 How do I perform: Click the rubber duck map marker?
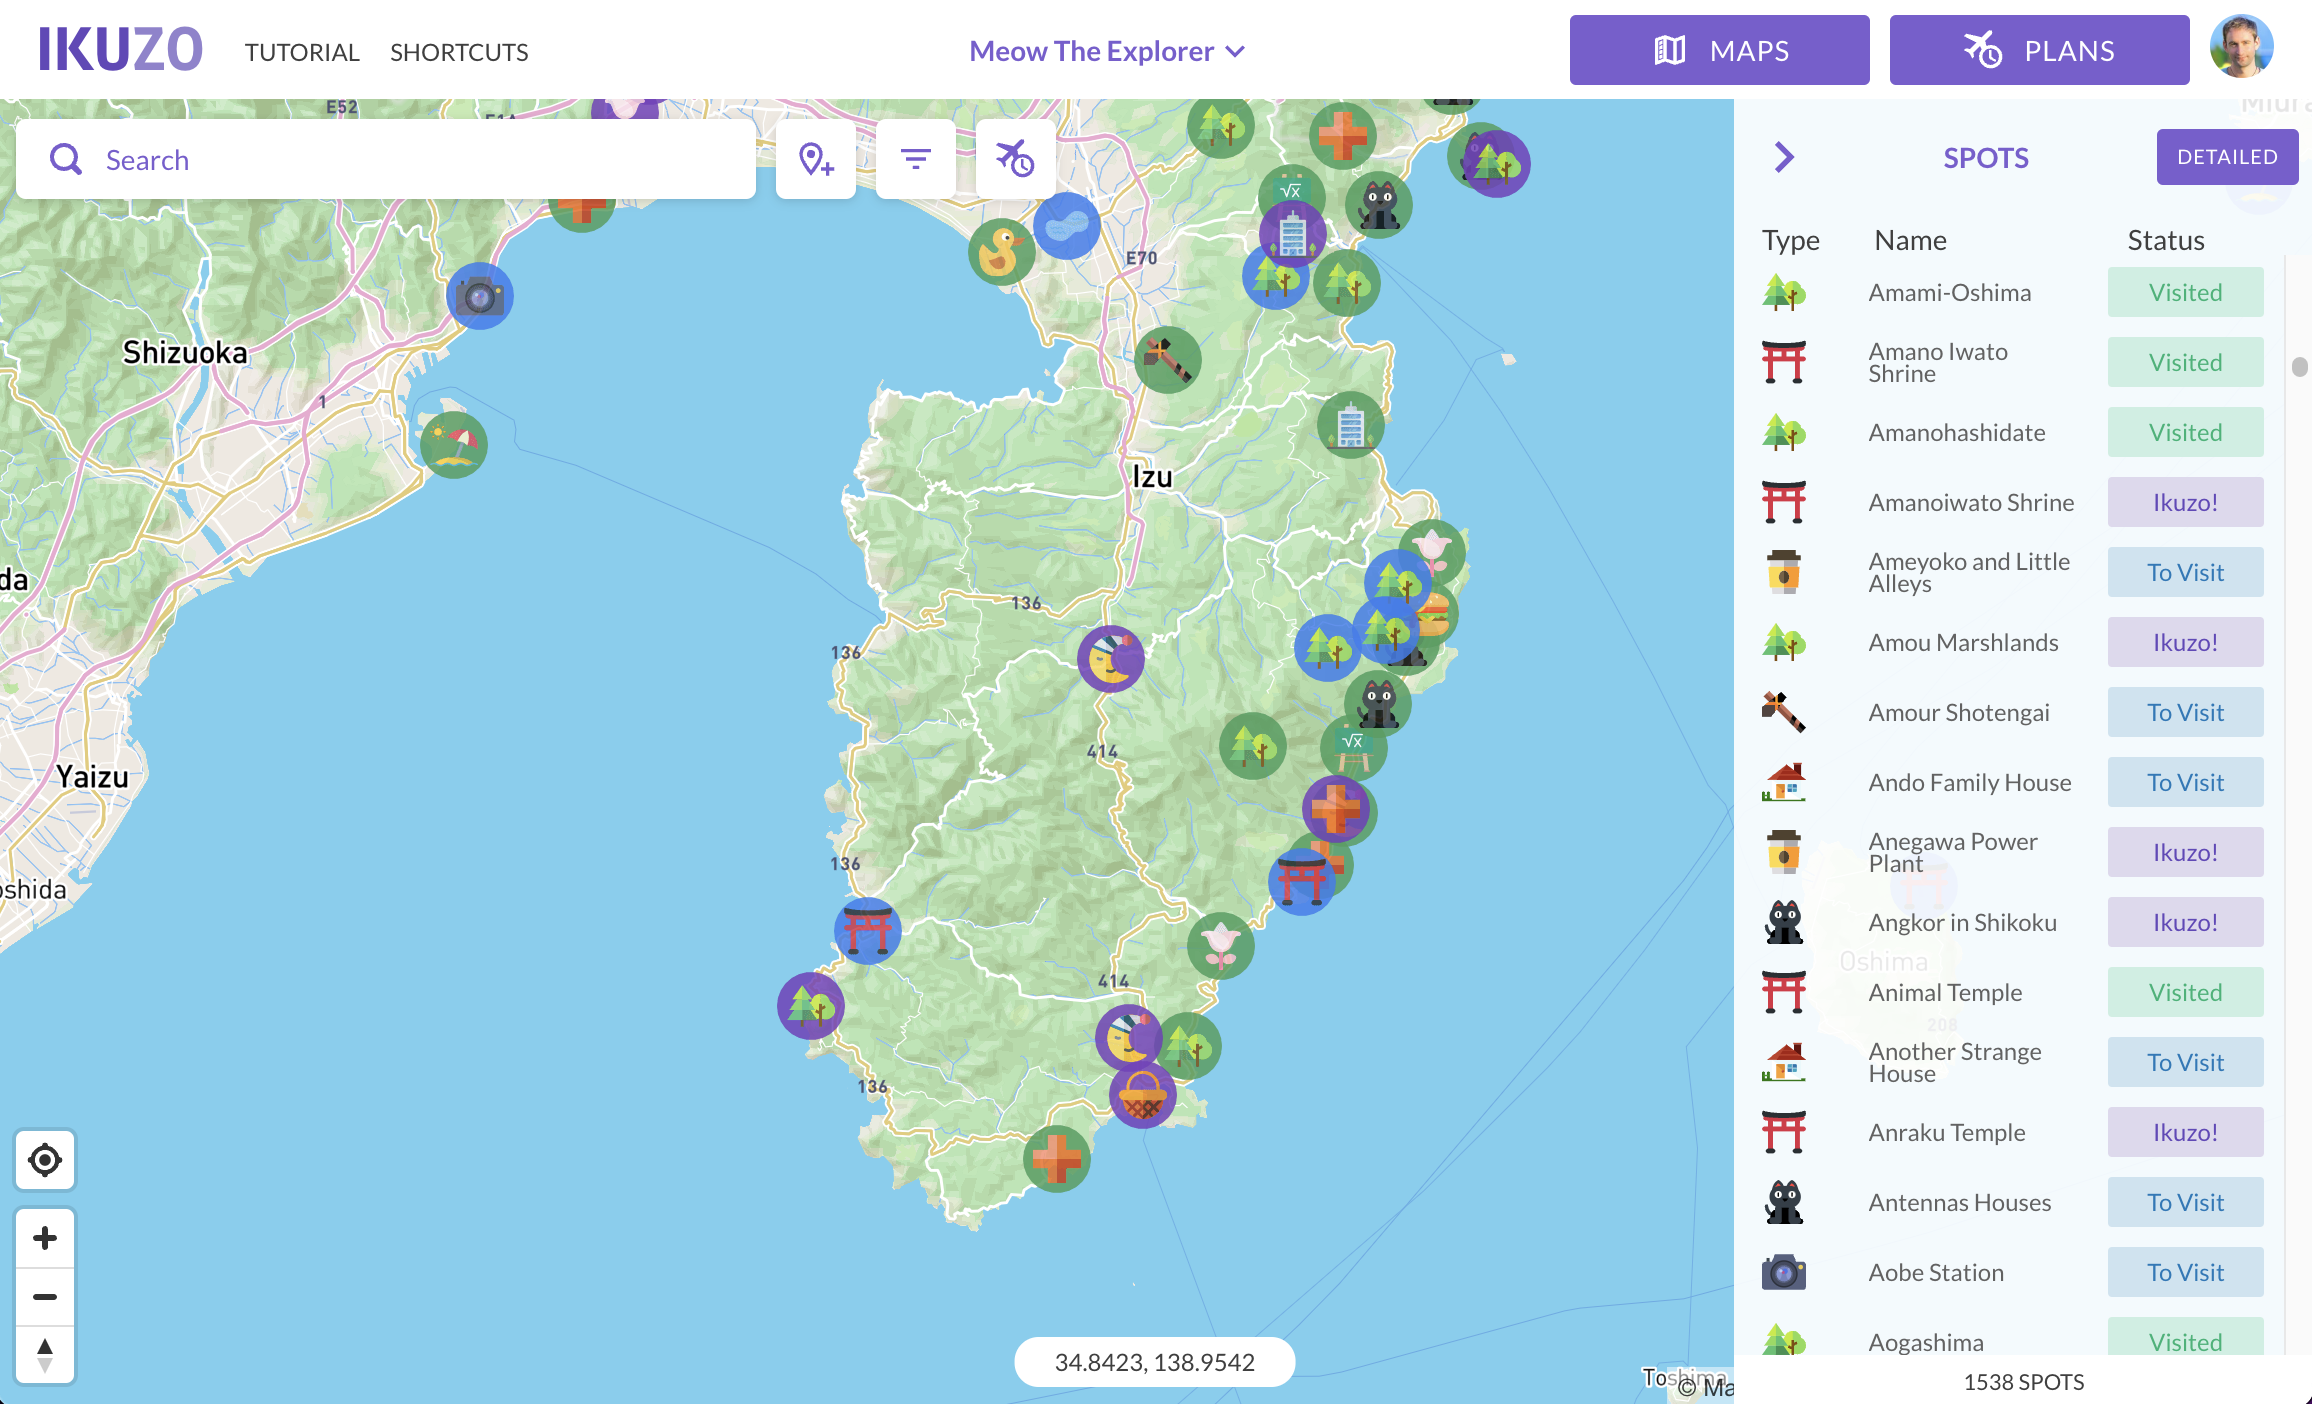1000,252
